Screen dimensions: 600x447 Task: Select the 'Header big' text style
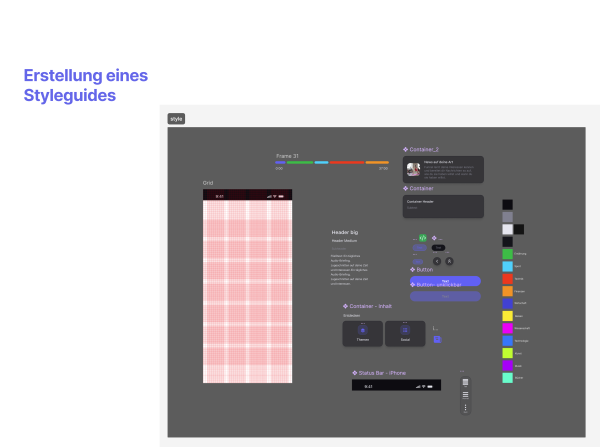coord(345,232)
